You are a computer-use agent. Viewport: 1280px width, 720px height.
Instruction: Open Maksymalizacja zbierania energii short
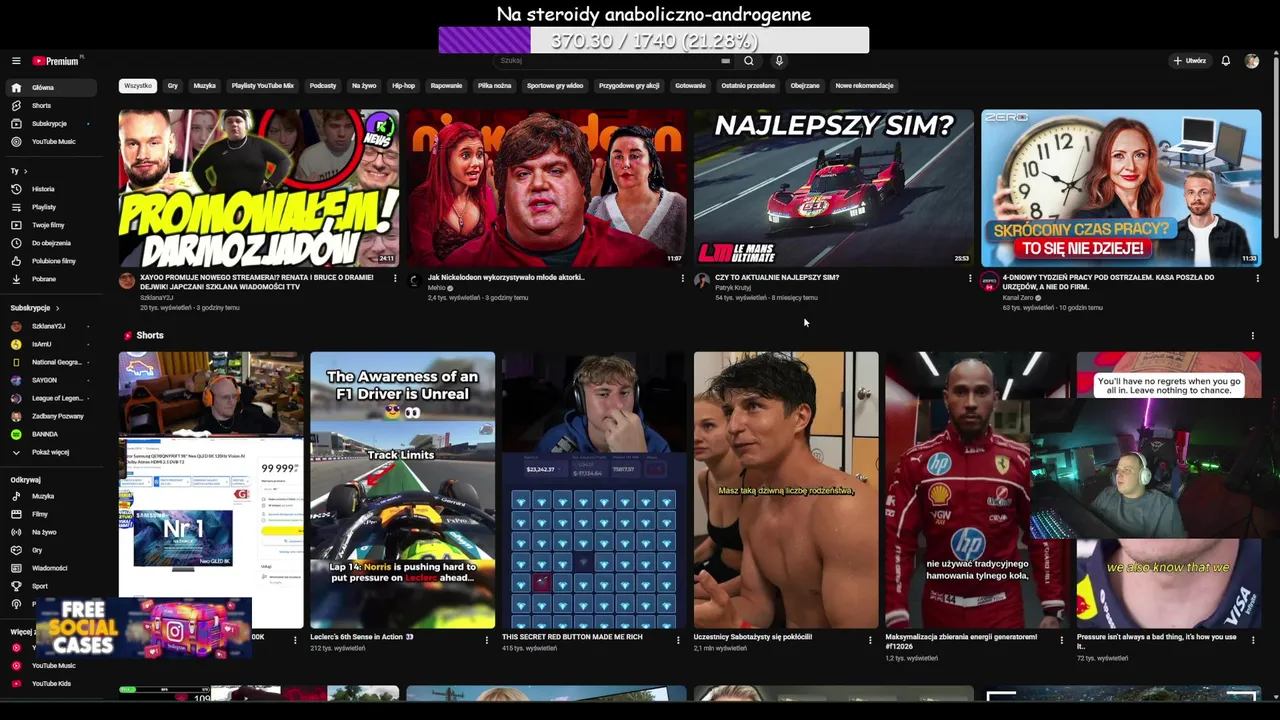pyautogui.click(x=977, y=490)
